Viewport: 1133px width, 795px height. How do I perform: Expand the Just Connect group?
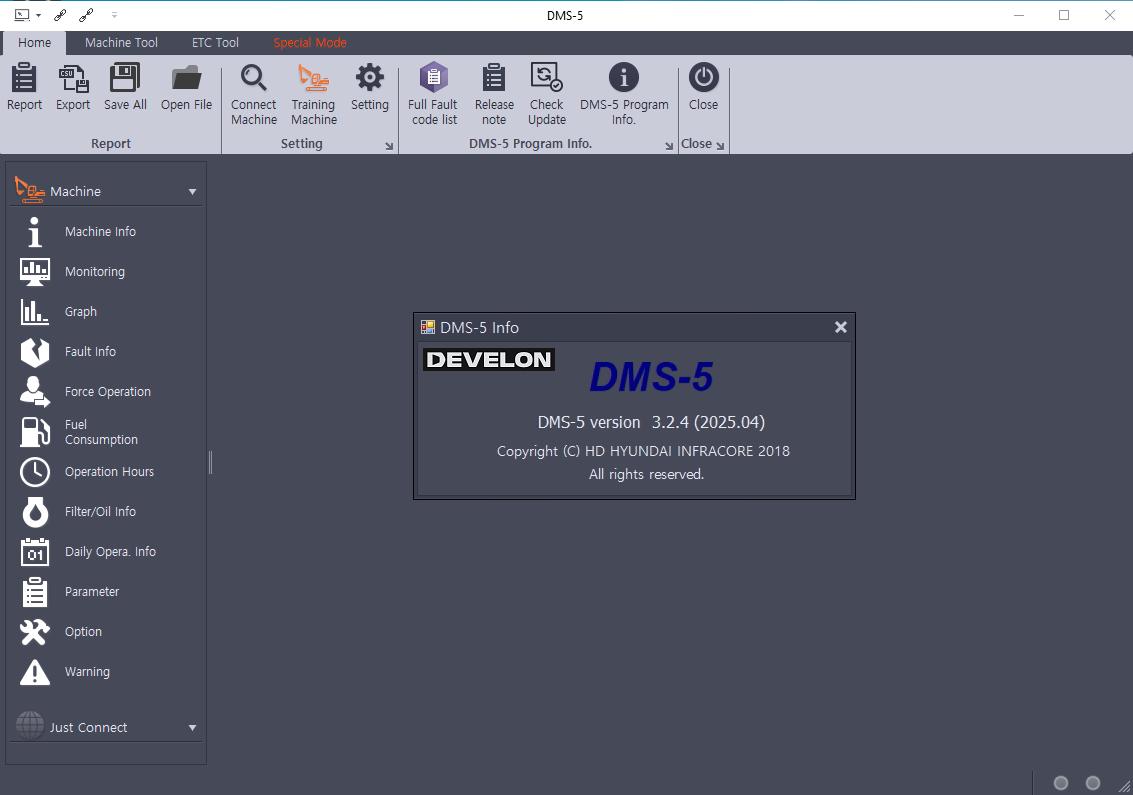point(192,728)
